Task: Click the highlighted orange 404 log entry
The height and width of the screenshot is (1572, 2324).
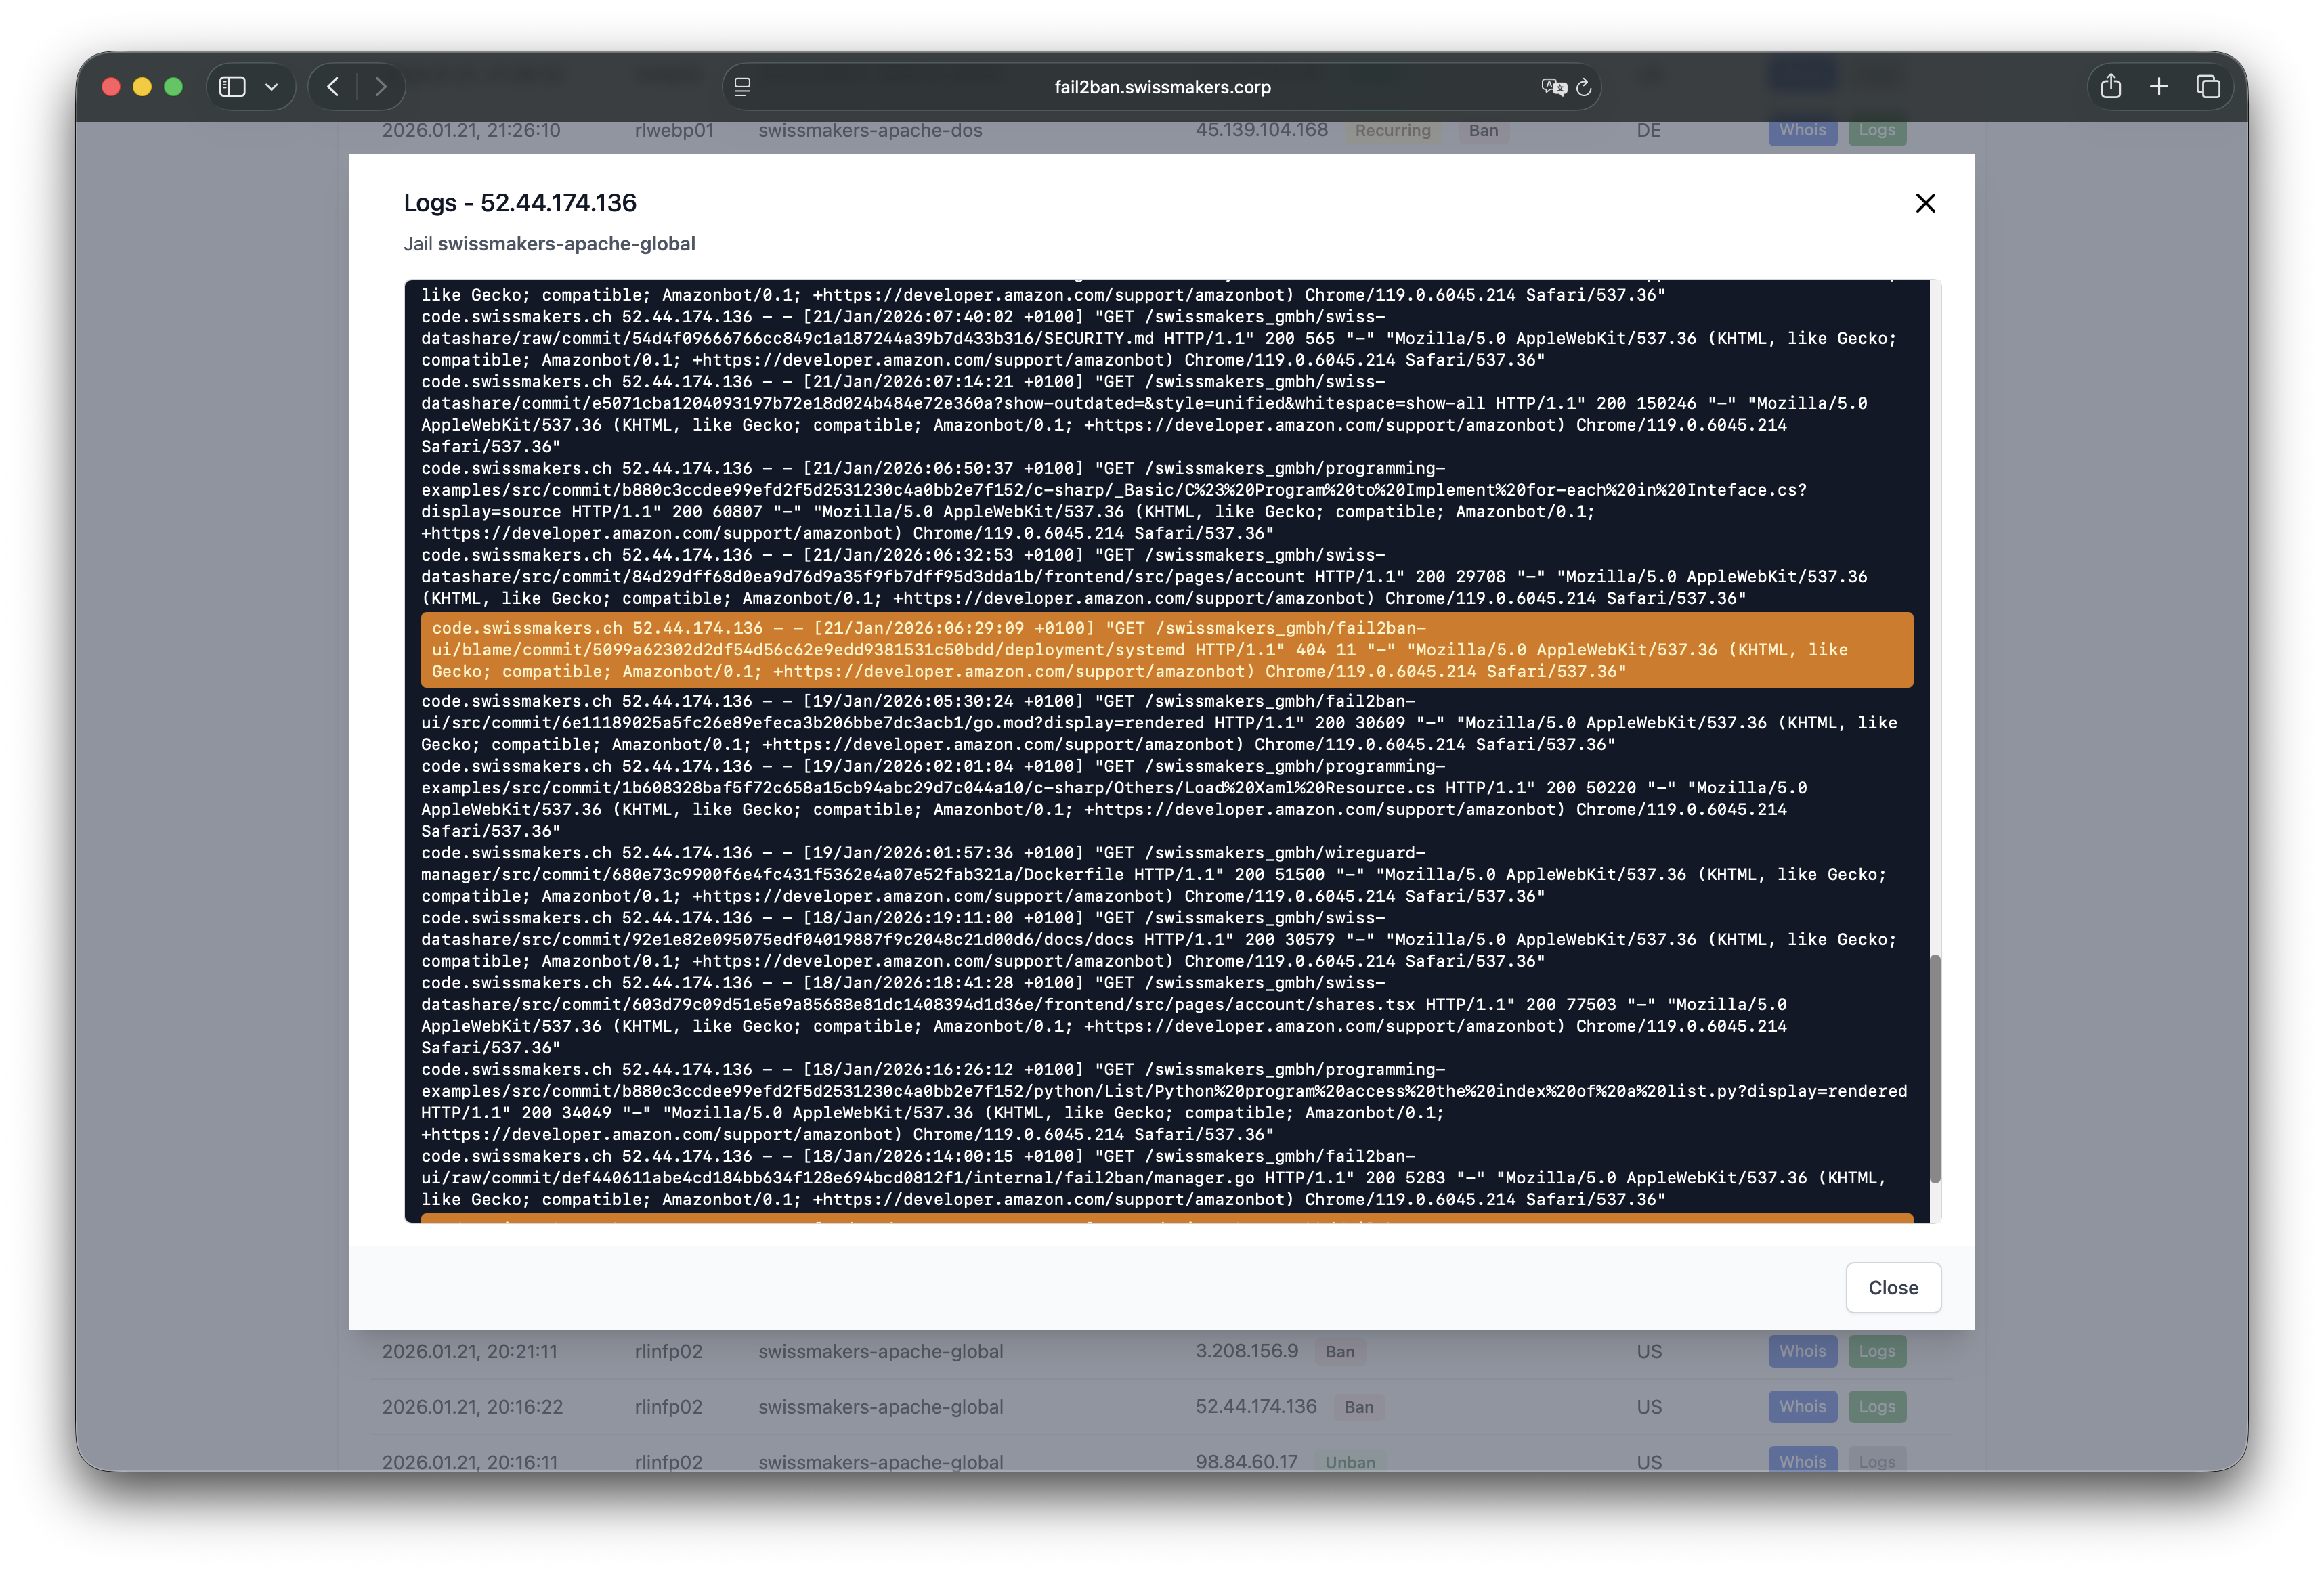Action: point(1166,650)
